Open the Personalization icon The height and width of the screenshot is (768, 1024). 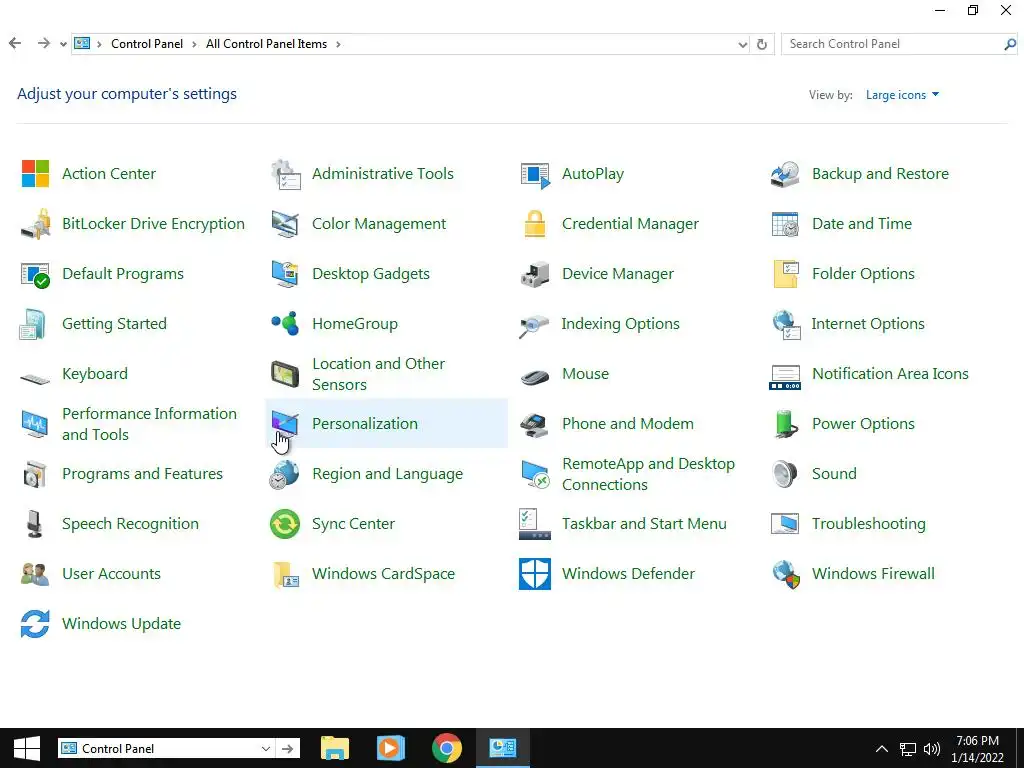click(285, 424)
